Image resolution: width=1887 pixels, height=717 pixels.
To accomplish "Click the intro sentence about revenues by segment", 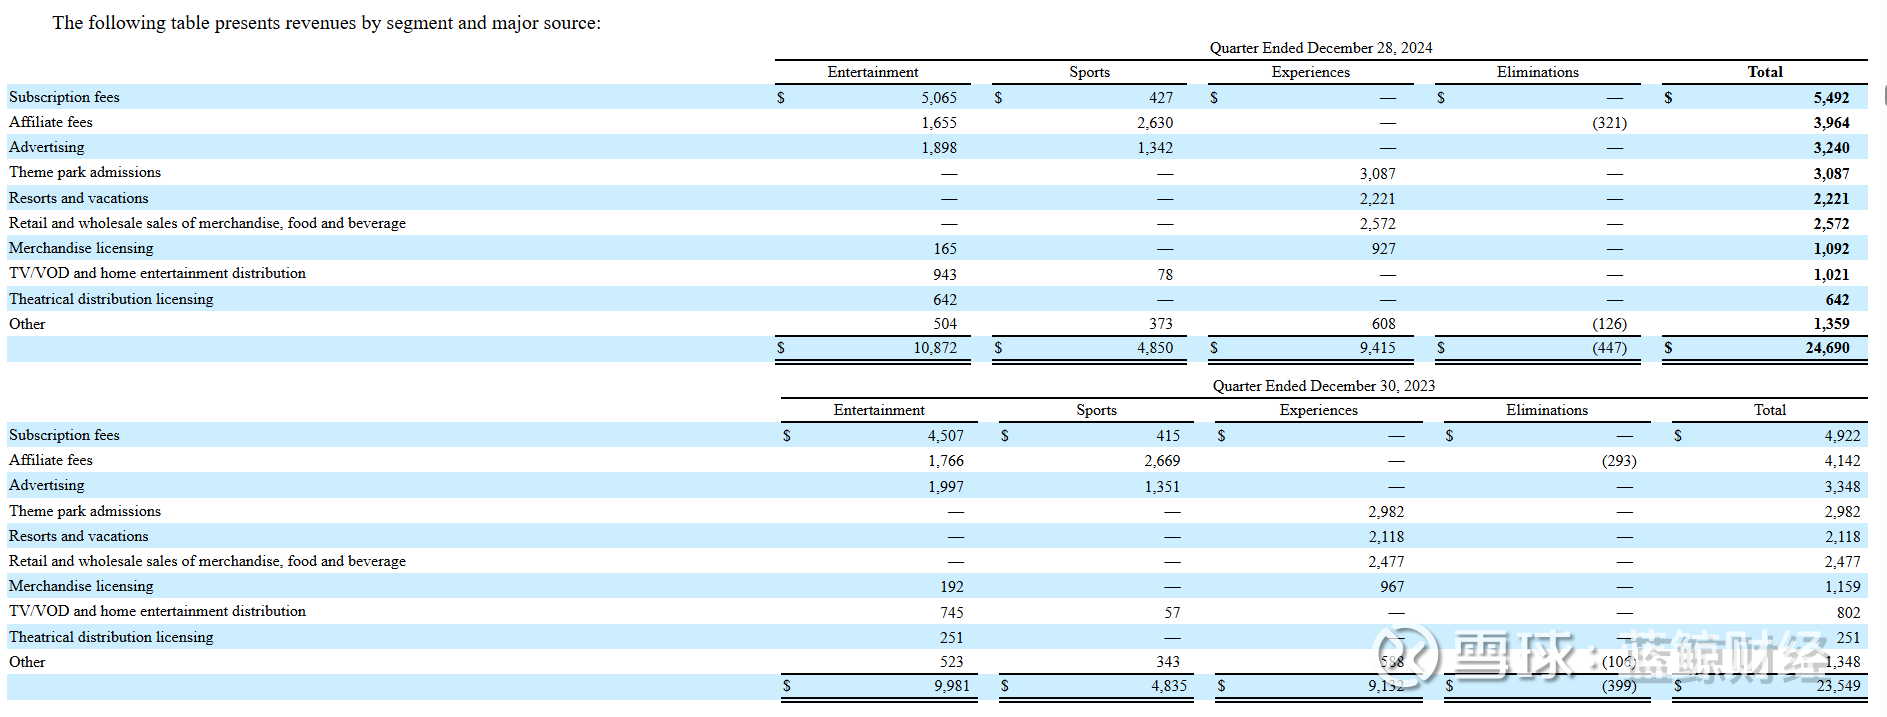I will point(327,23).
